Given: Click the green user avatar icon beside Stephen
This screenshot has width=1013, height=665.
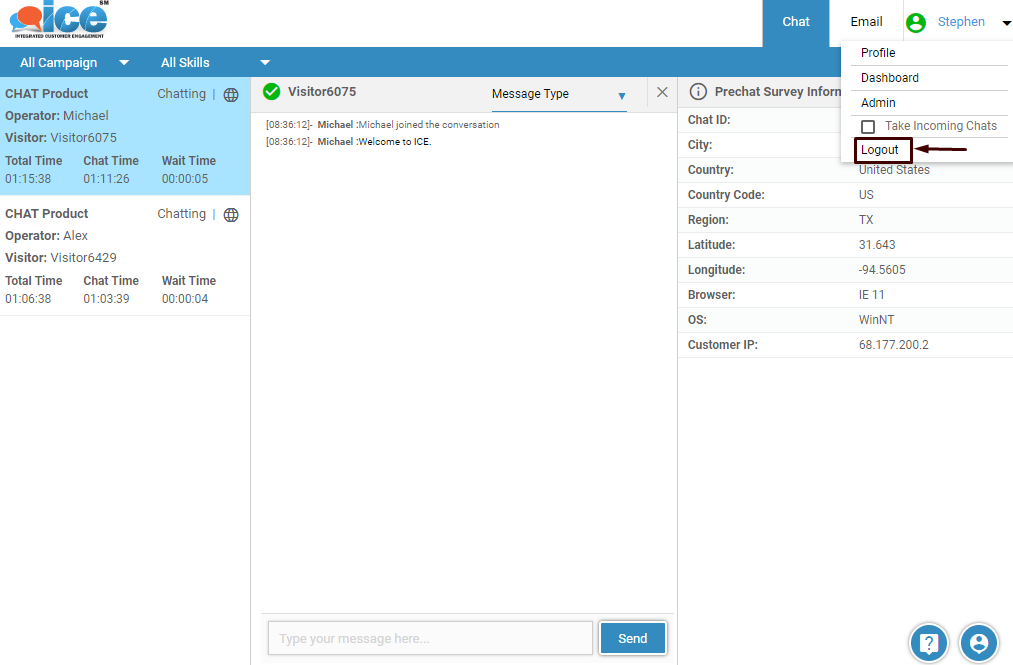Looking at the screenshot, I should tap(915, 22).
